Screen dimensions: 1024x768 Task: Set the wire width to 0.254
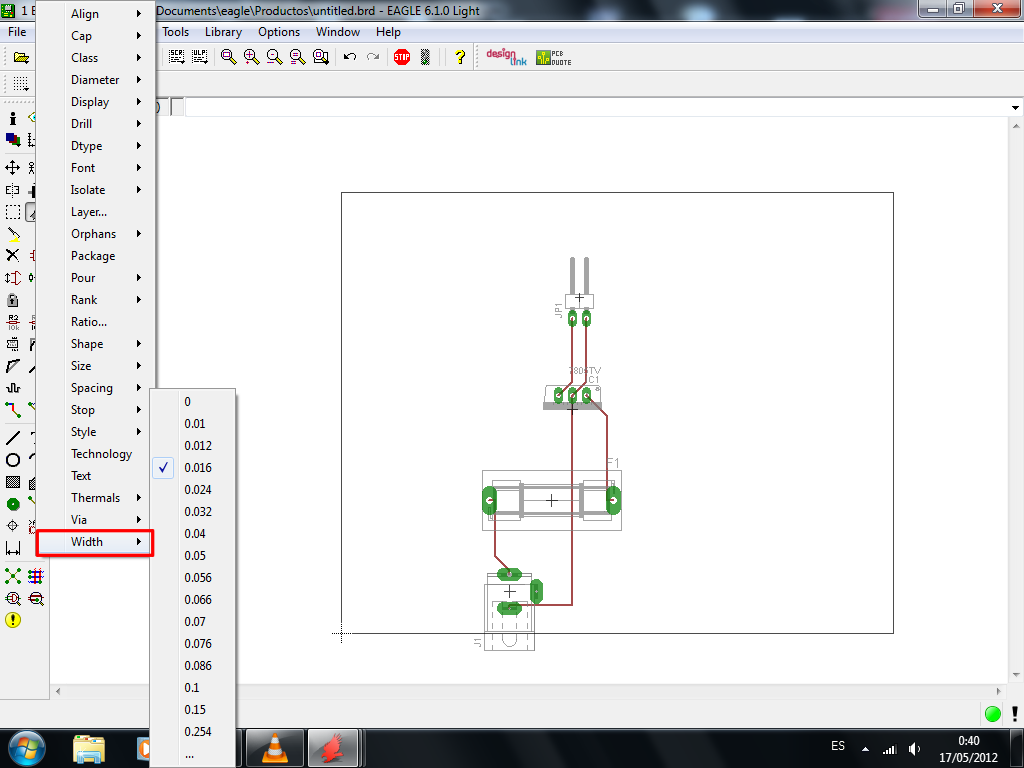click(193, 731)
